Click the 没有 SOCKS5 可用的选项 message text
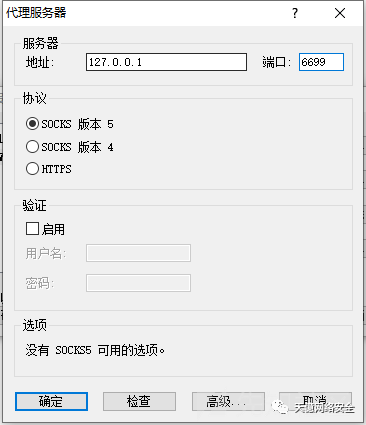 (95, 350)
